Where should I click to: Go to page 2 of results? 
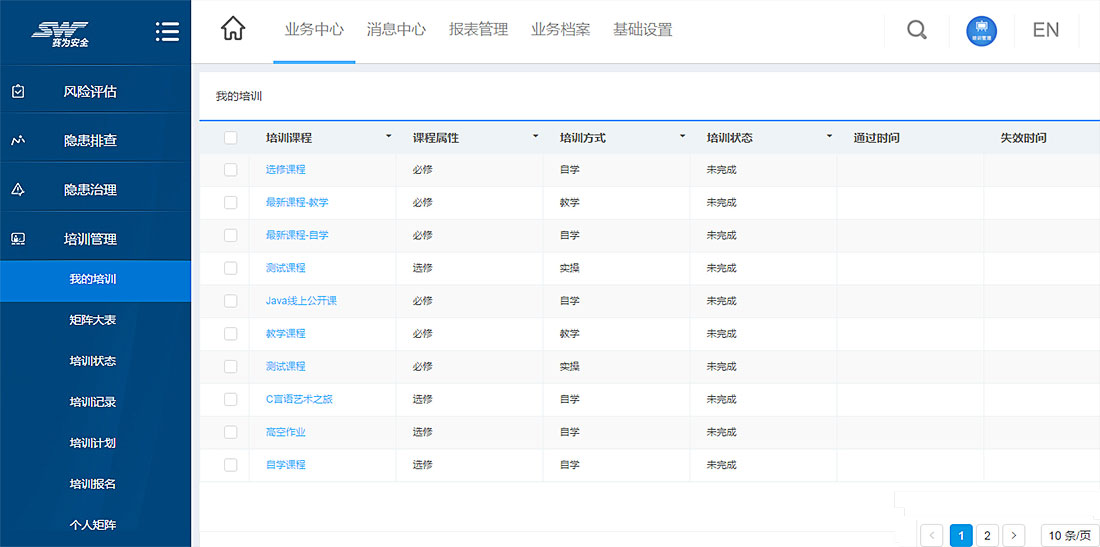tap(987, 536)
